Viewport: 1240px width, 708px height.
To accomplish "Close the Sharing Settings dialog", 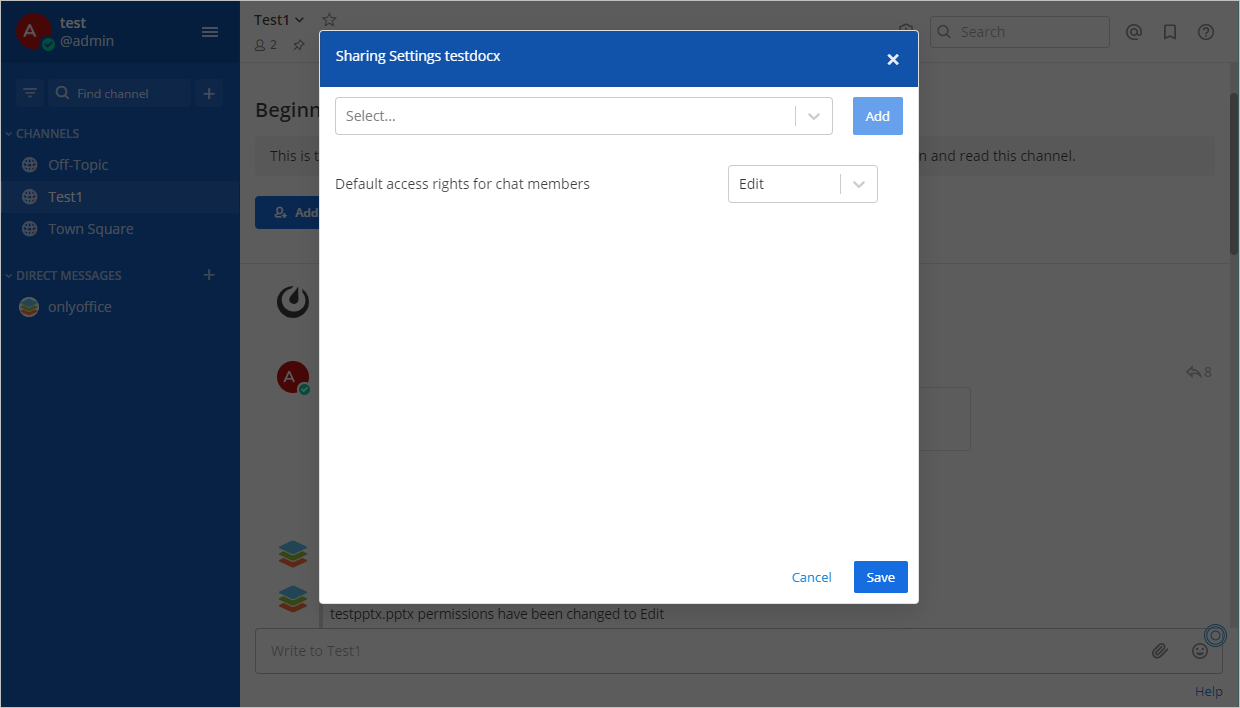I will [x=893, y=60].
